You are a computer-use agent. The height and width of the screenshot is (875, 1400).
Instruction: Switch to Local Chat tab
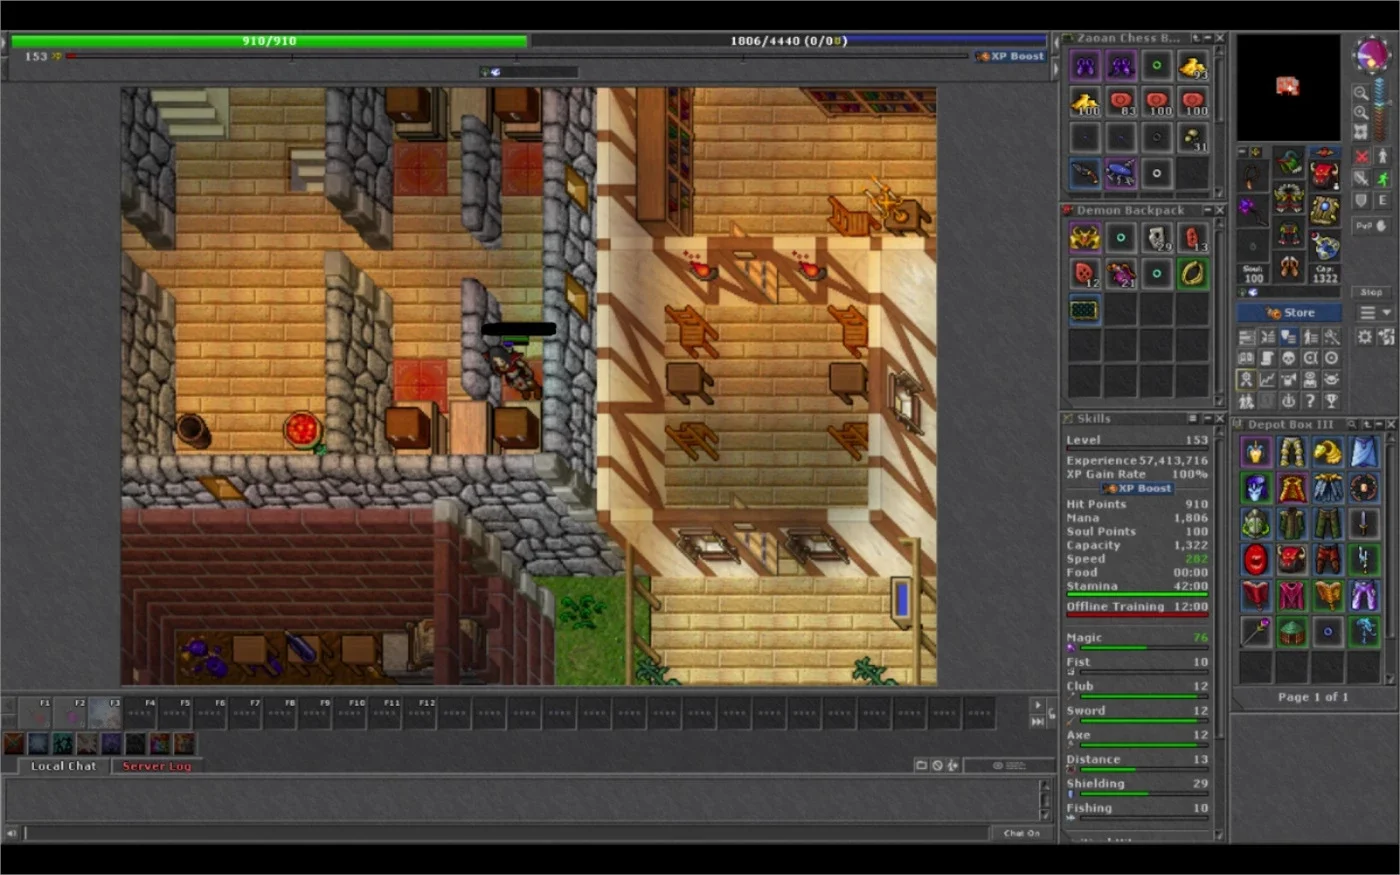coord(64,766)
